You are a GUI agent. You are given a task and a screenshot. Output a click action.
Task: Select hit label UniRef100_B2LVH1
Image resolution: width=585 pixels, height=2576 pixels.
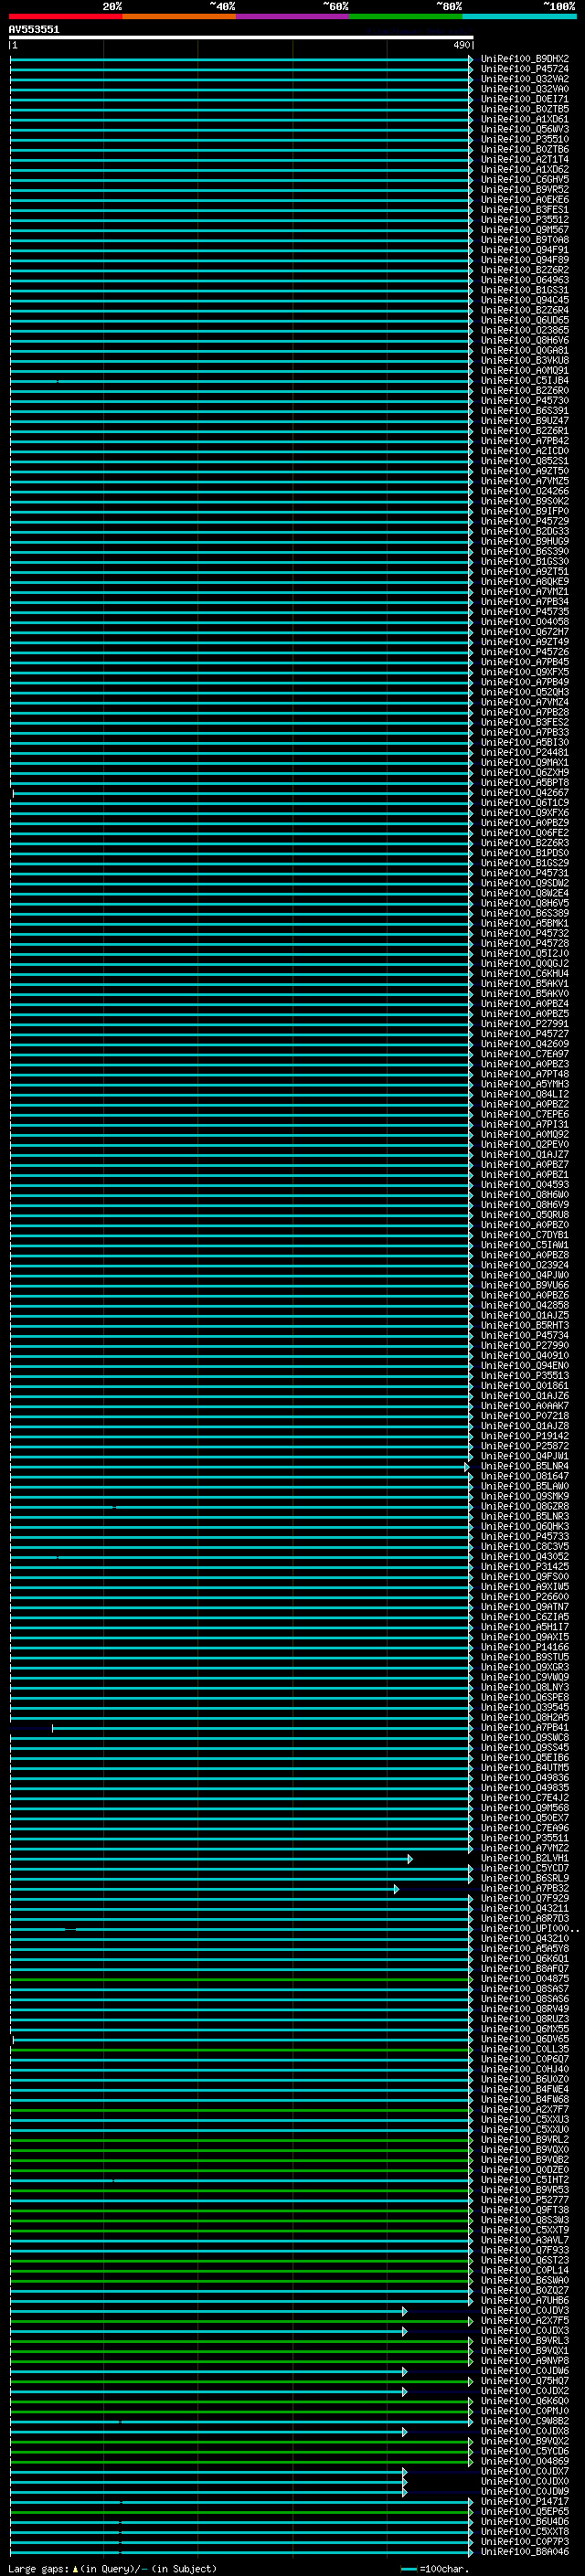coord(525,1858)
